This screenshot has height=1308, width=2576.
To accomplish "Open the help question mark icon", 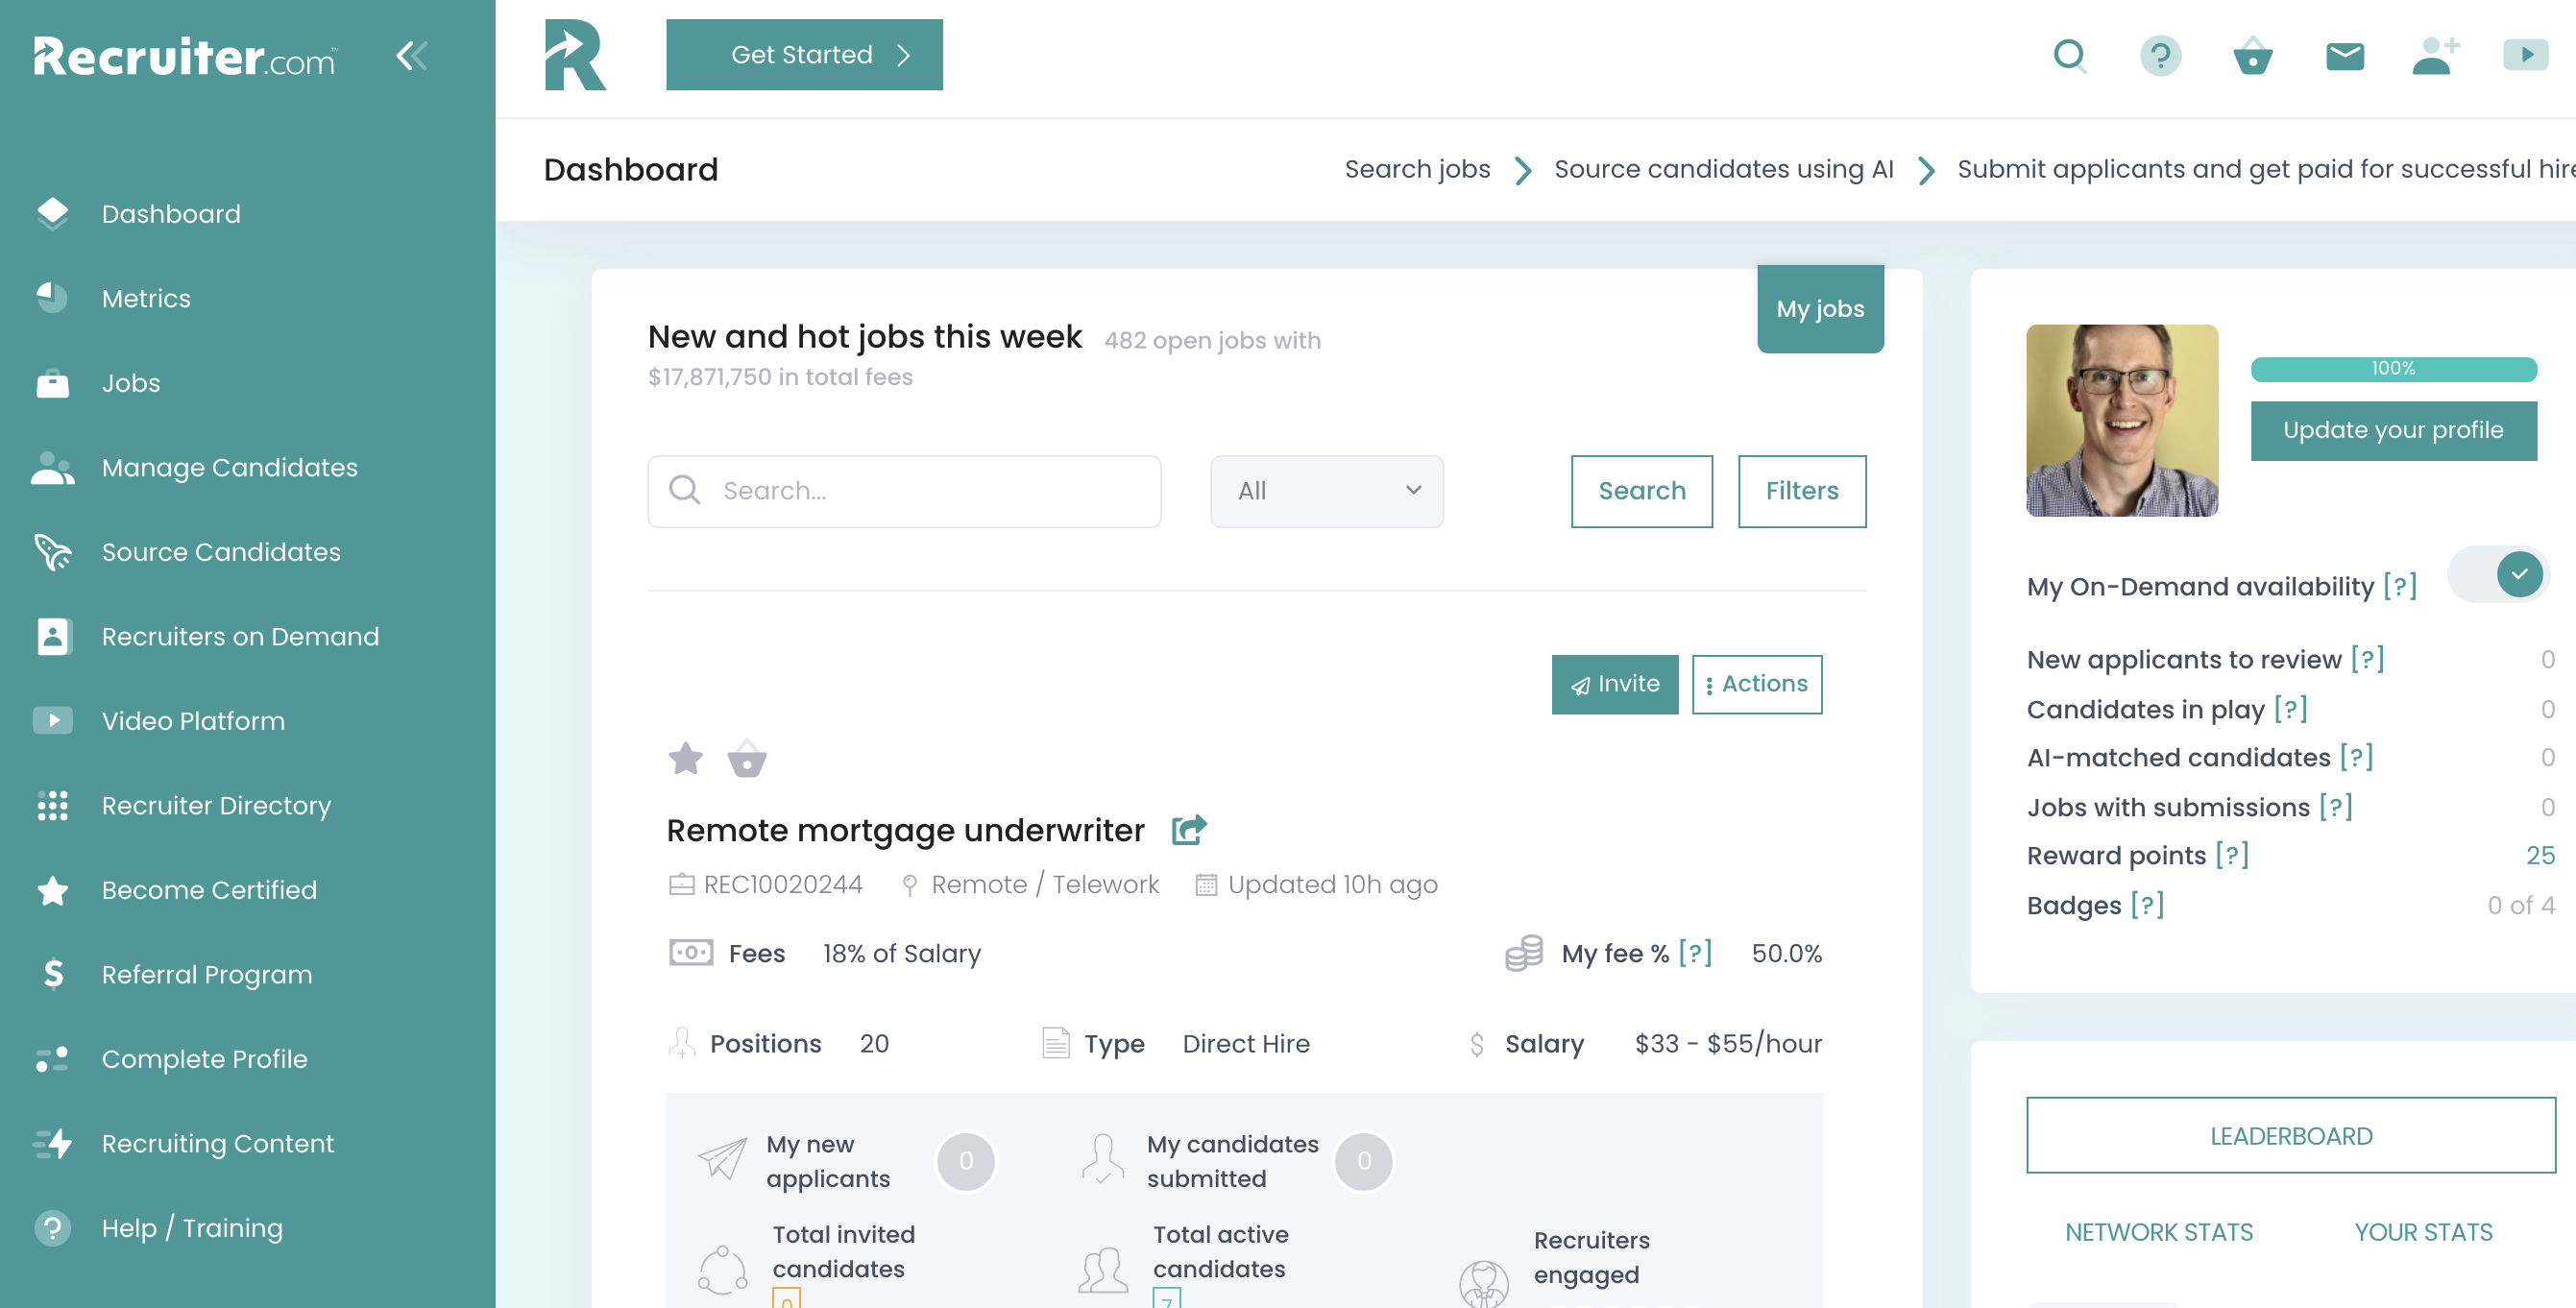I will point(2160,56).
